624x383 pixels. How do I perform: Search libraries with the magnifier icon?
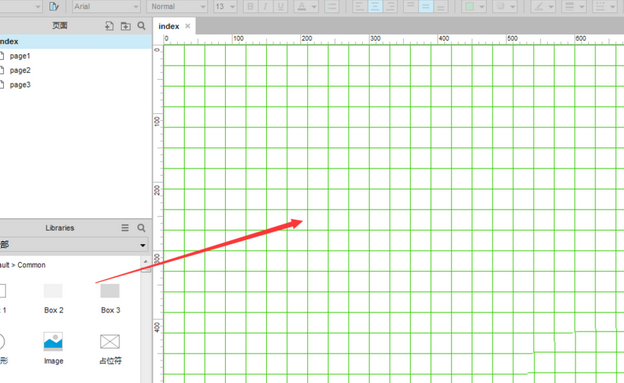tap(141, 228)
